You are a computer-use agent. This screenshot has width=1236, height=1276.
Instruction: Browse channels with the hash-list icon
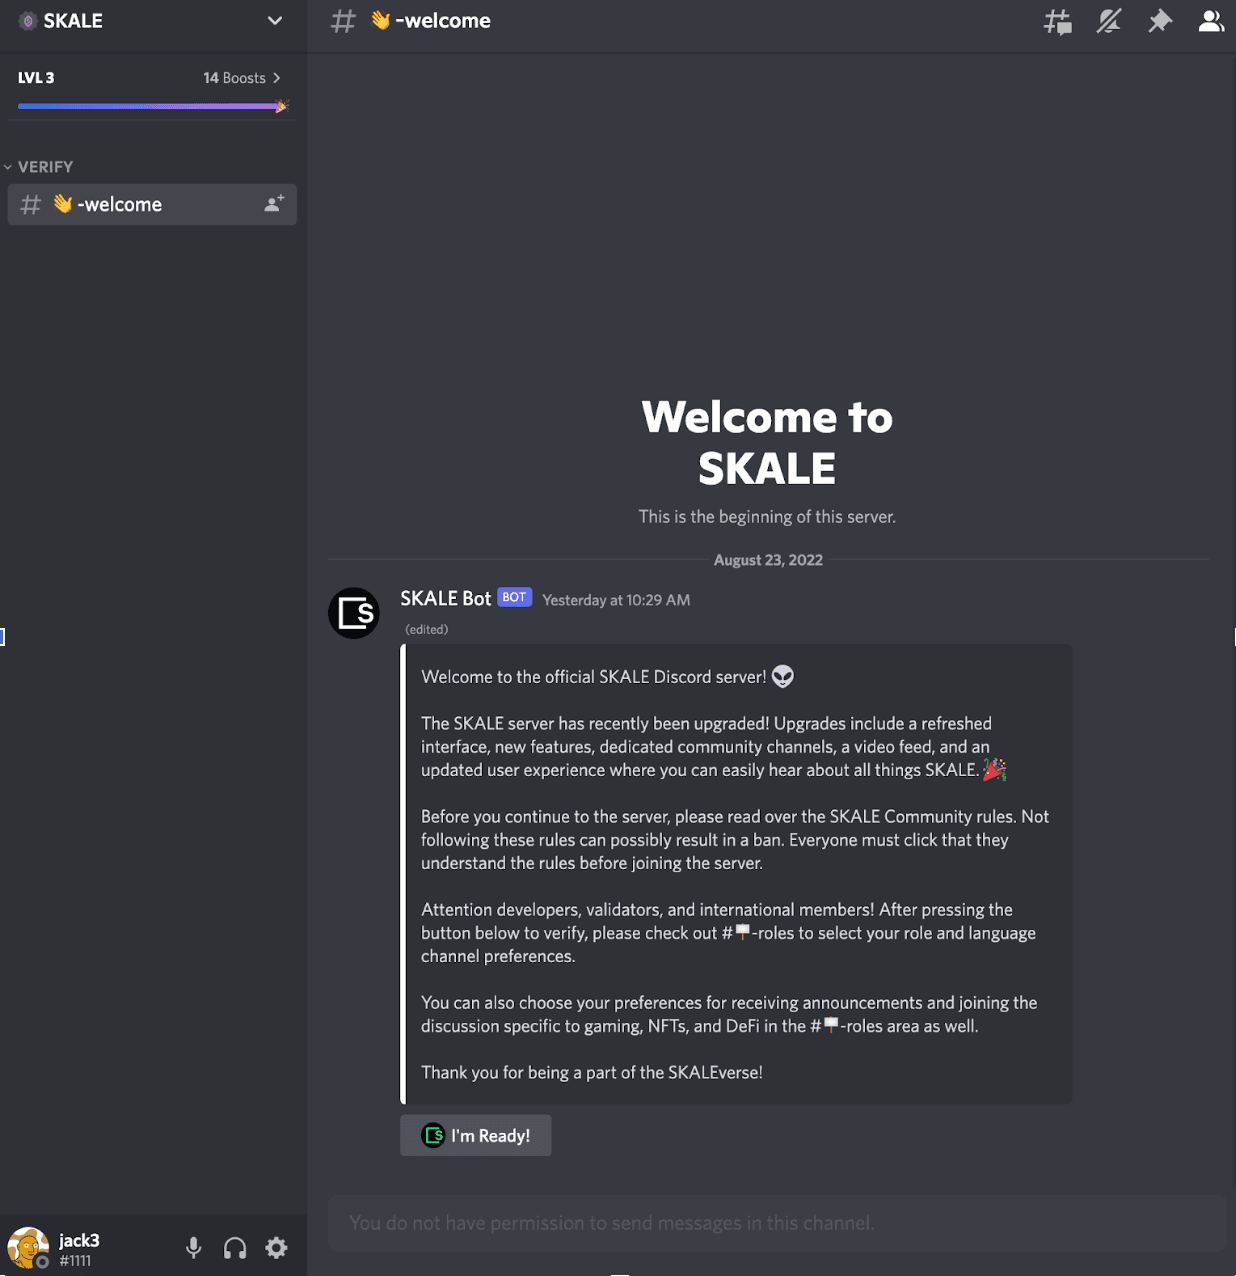(1057, 20)
